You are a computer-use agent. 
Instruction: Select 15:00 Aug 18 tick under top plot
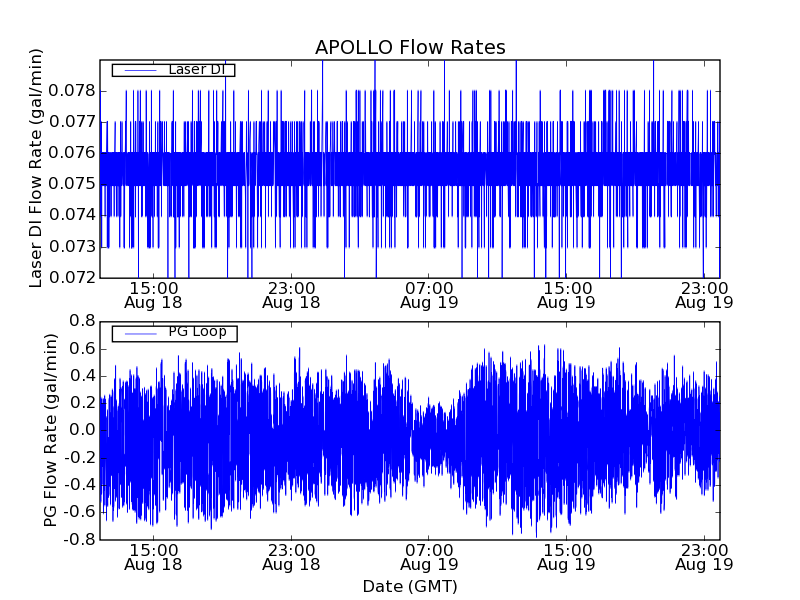coord(153,294)
